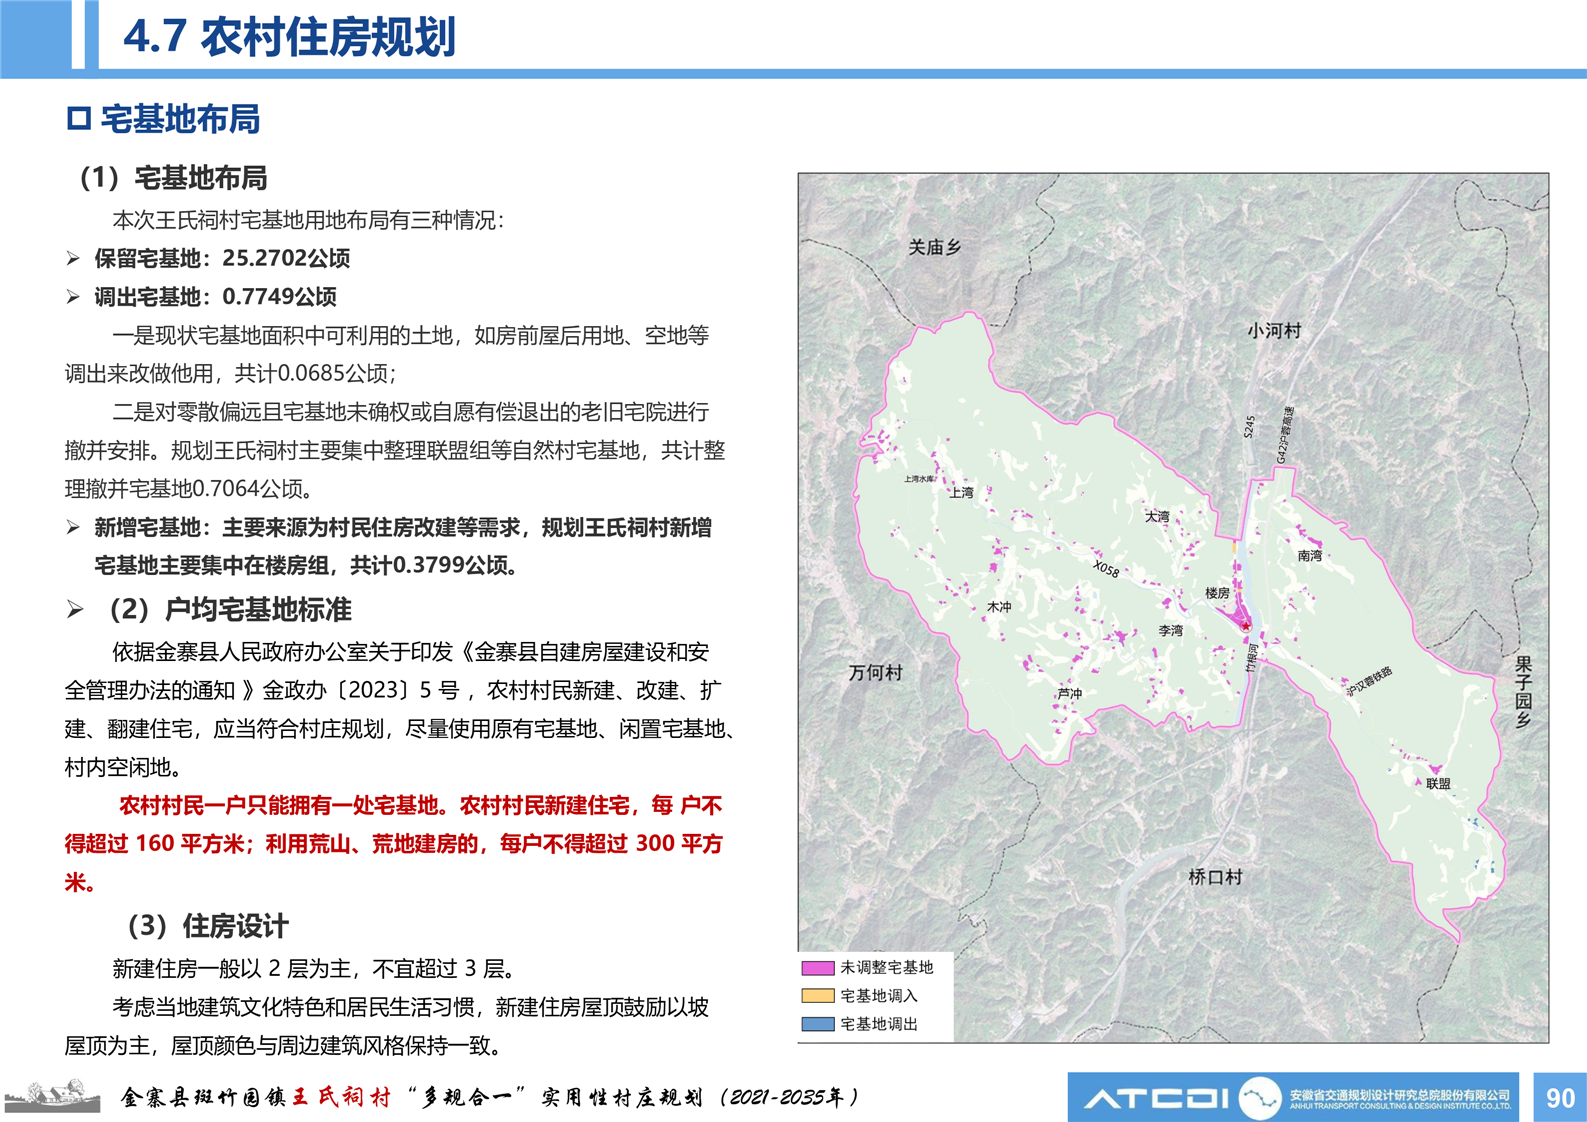This screenshot has width=1587, height=1122.
Task: Click the river label "竹根河"
Action: (1252, 657)
